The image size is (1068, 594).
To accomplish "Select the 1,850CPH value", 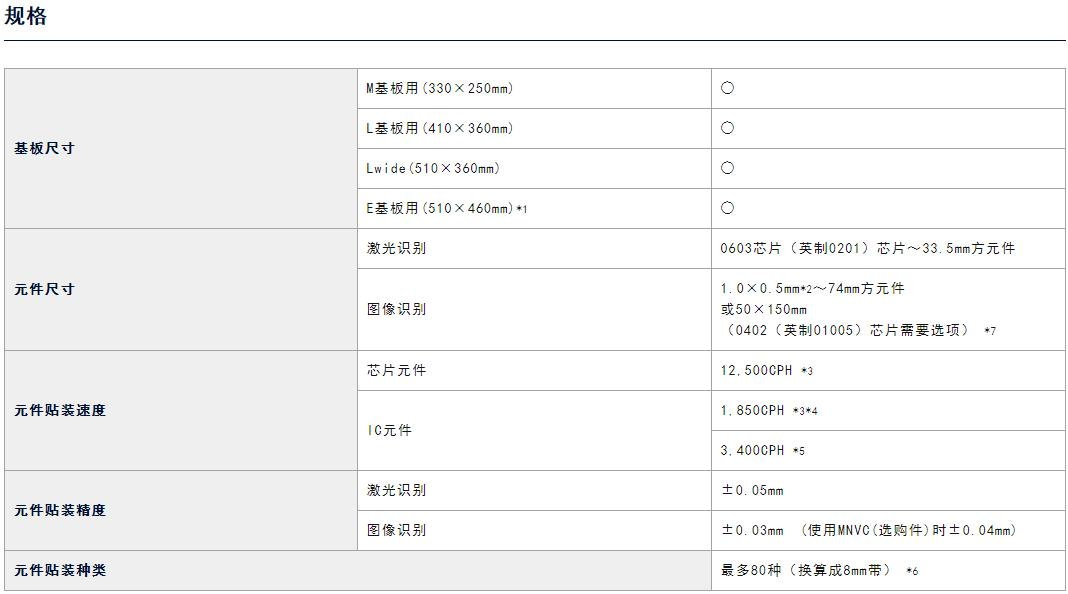I will [x=752, y=410].
